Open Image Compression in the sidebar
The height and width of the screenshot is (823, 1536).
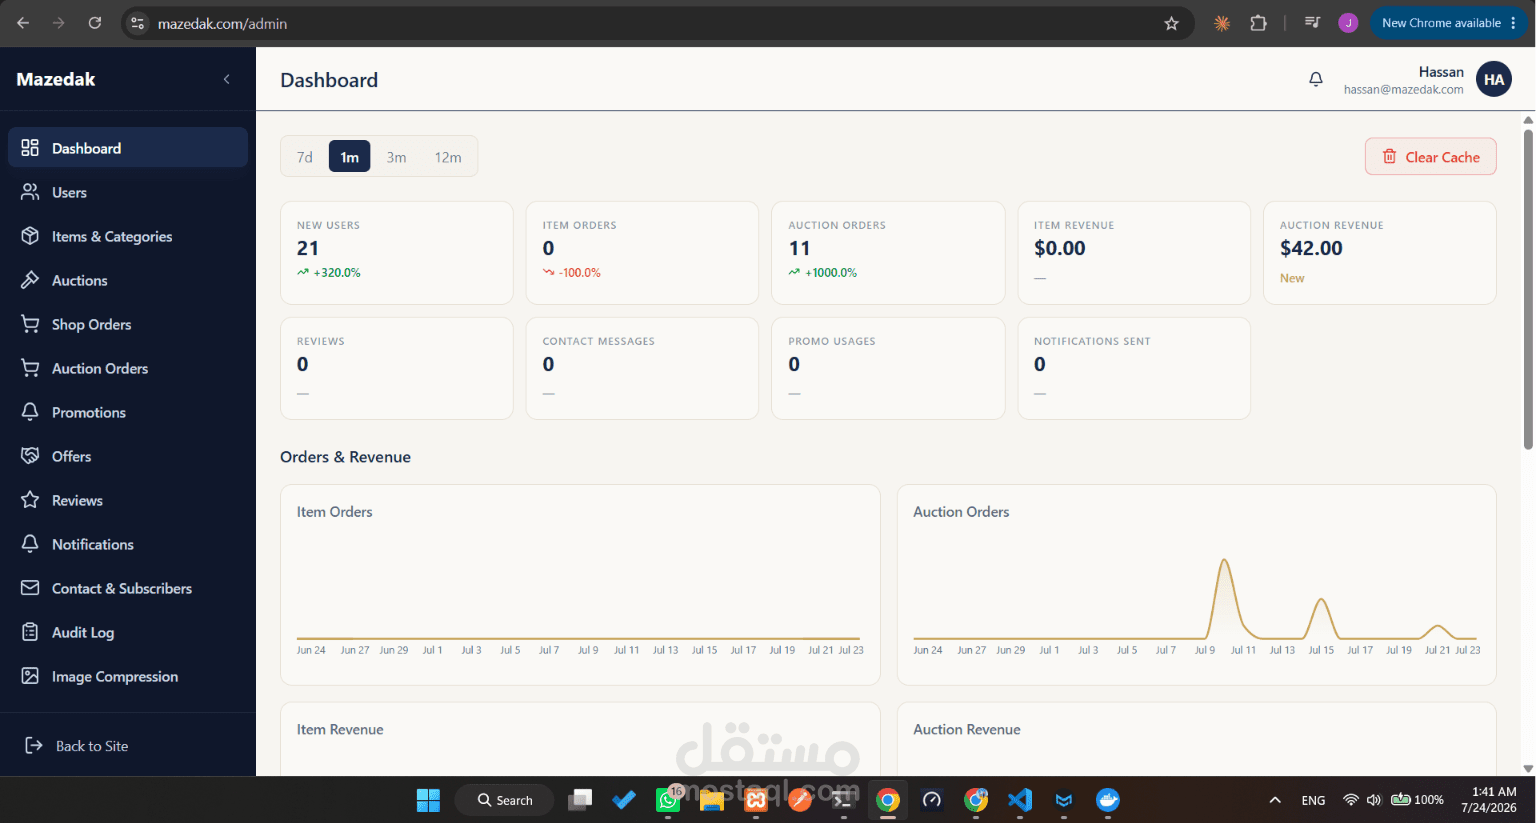pos(128,676)
